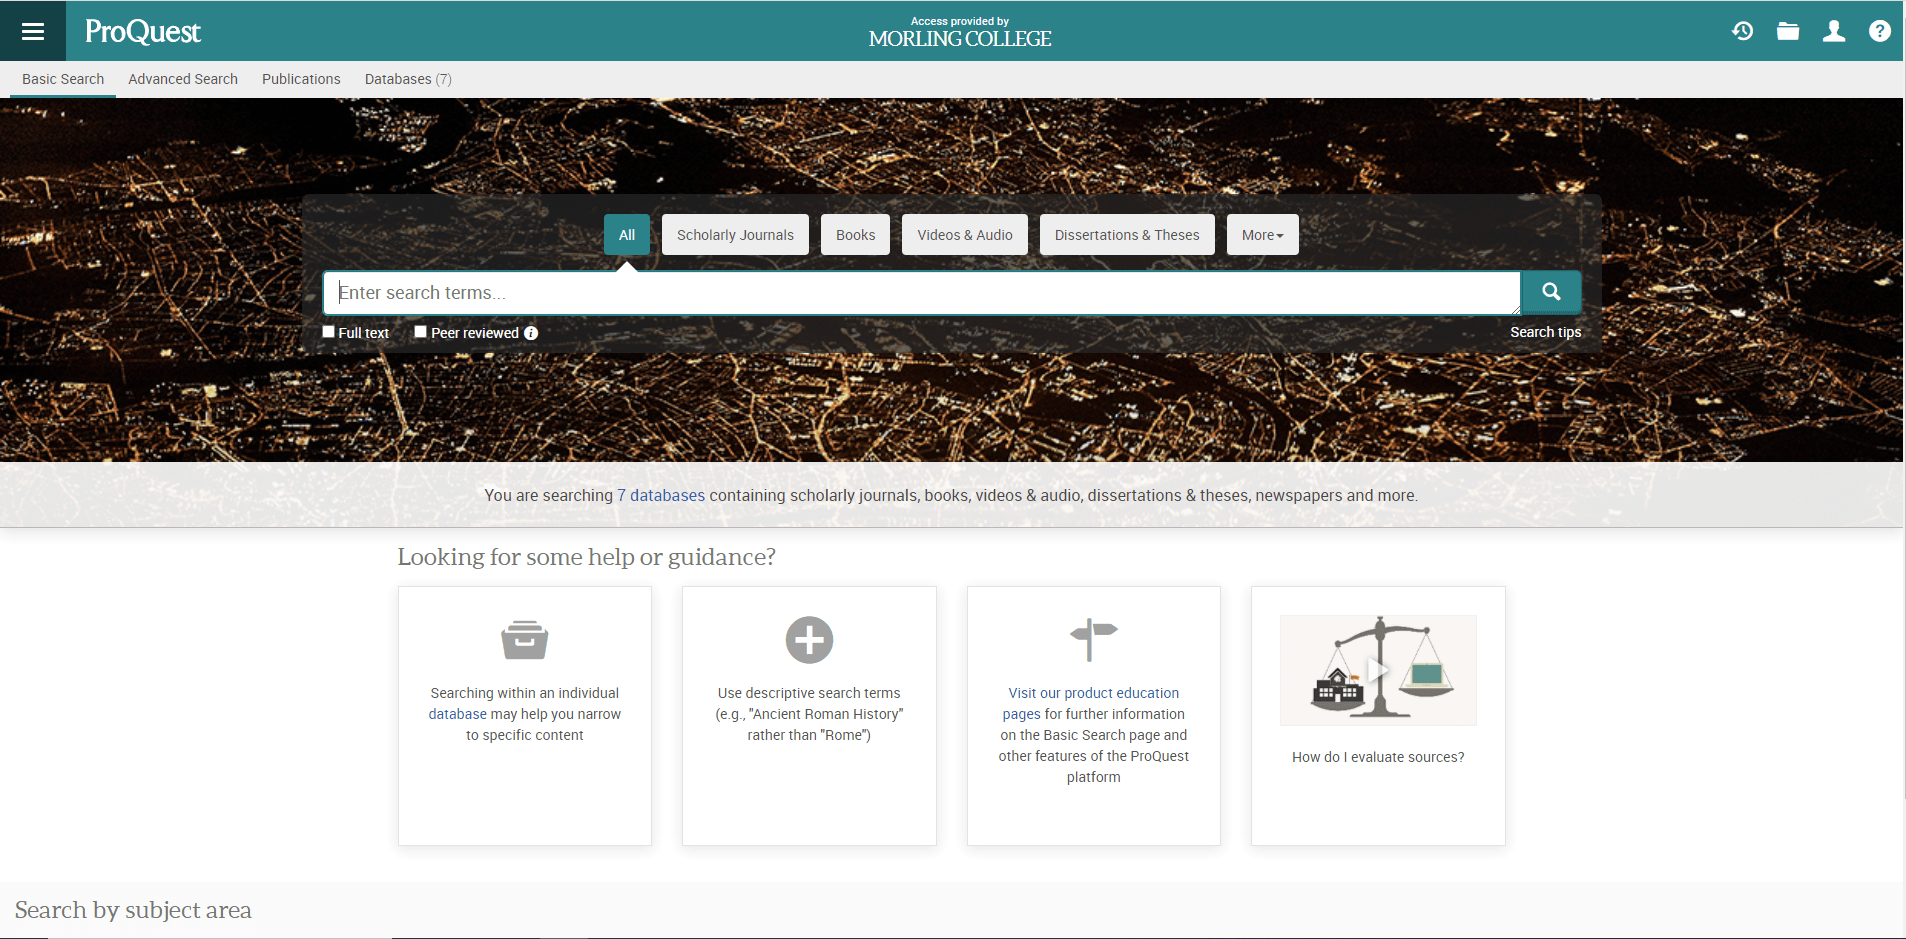Viewport: 1906px width, 939px height.
Task: Click the individual database link
Action: [x=458, y=713]
